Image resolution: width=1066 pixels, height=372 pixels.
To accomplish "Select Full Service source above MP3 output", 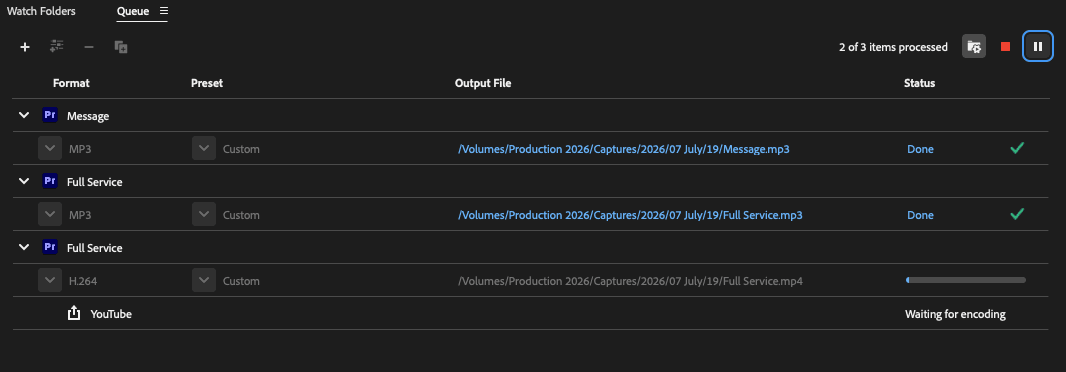I will pyautogui.click(x=94, y=182).
